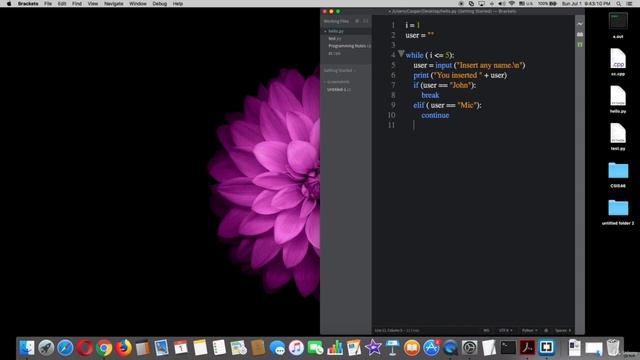Click the split view icon in the sidebar
The image size is (640, 360).
pos(366,21)
